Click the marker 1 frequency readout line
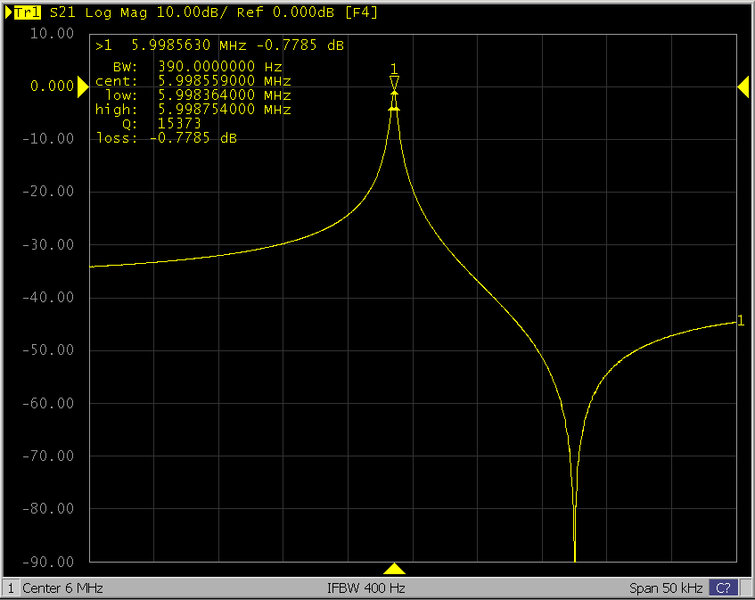Viewport: 755px width, 600px height. (220, 46)
